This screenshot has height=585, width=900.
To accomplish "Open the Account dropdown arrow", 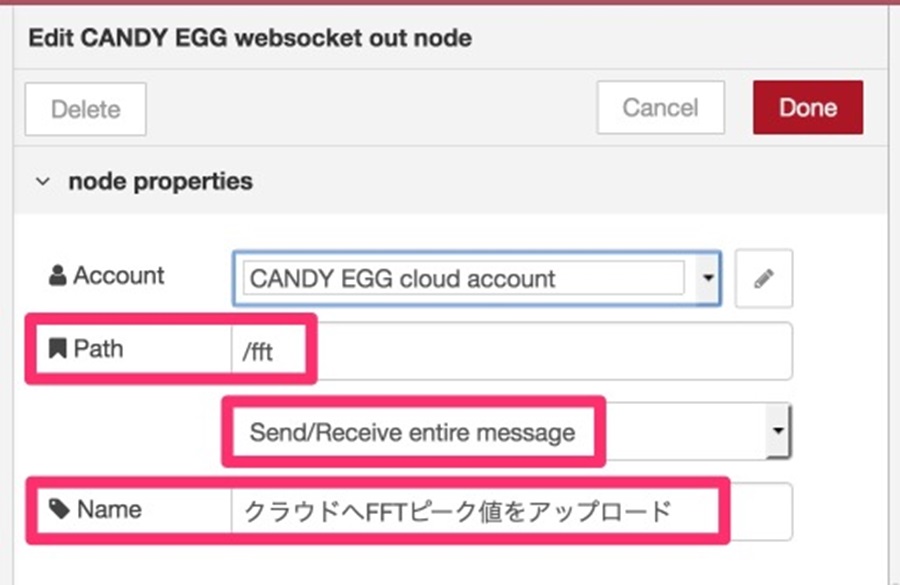I will [708, 278].
